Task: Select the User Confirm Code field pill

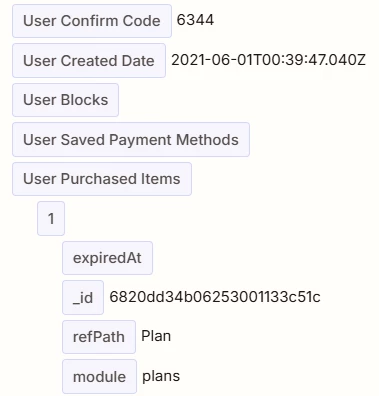Action: 92,21
